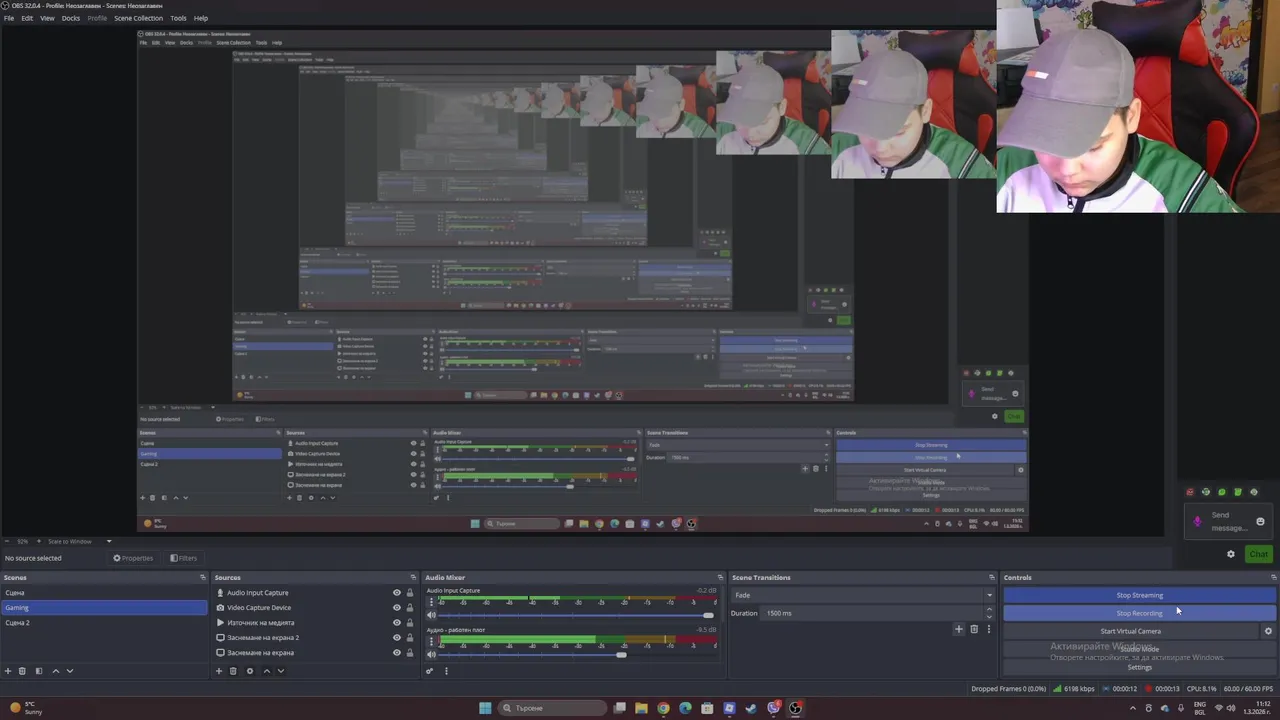The image size is (1280, 720).
Task: Open the Audio Mixer options menu
Action: (446, 671)
